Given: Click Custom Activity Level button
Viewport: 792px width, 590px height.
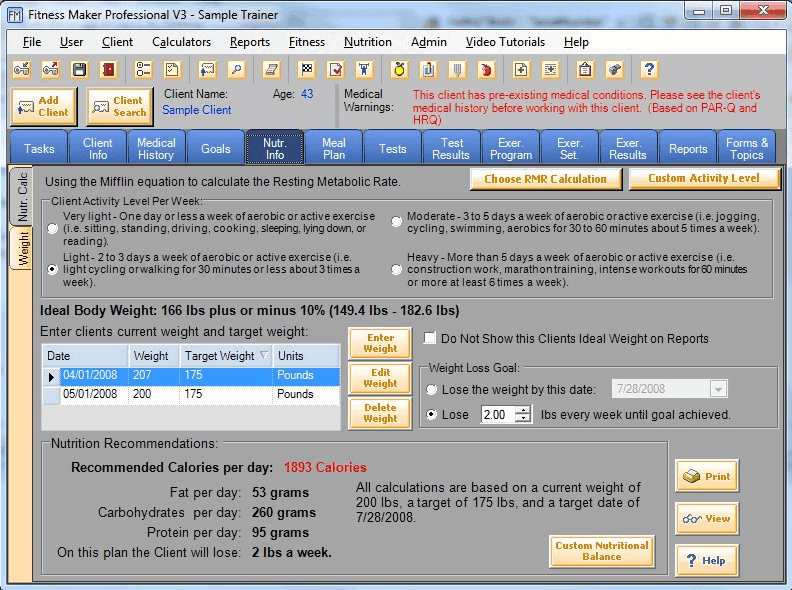Looking at the screenshot, I should (704, 178).
